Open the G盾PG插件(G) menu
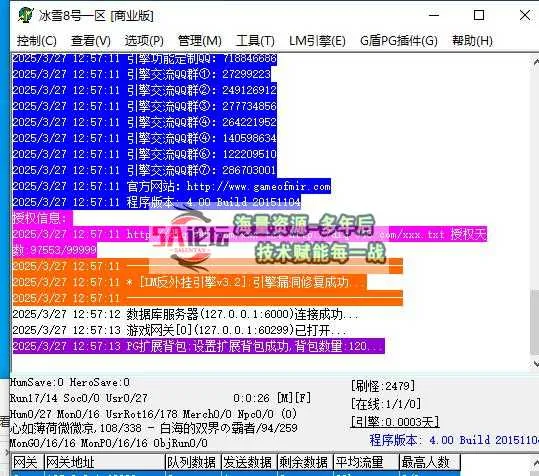 [x=399, y=41]
